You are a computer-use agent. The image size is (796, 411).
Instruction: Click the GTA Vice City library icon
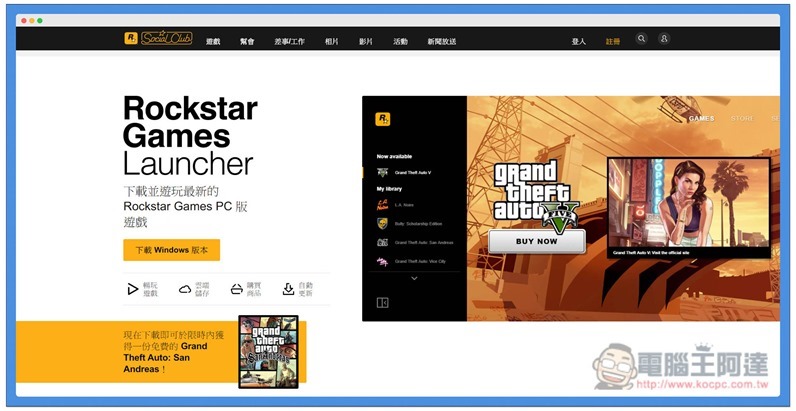click(x=382, y=261)
